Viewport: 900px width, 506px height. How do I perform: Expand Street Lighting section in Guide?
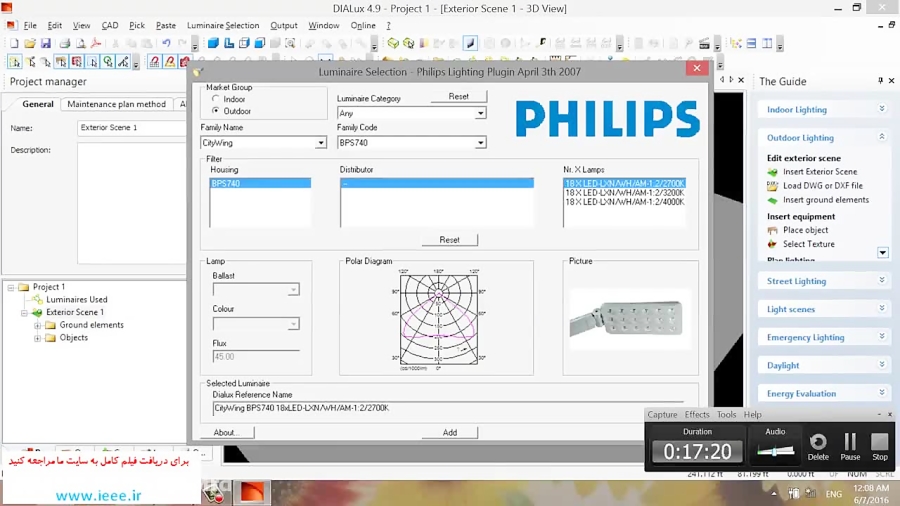point(882,281)
